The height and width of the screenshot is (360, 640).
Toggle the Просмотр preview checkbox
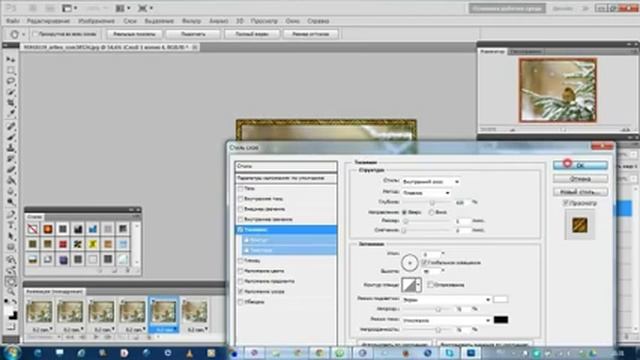(565, 203)
